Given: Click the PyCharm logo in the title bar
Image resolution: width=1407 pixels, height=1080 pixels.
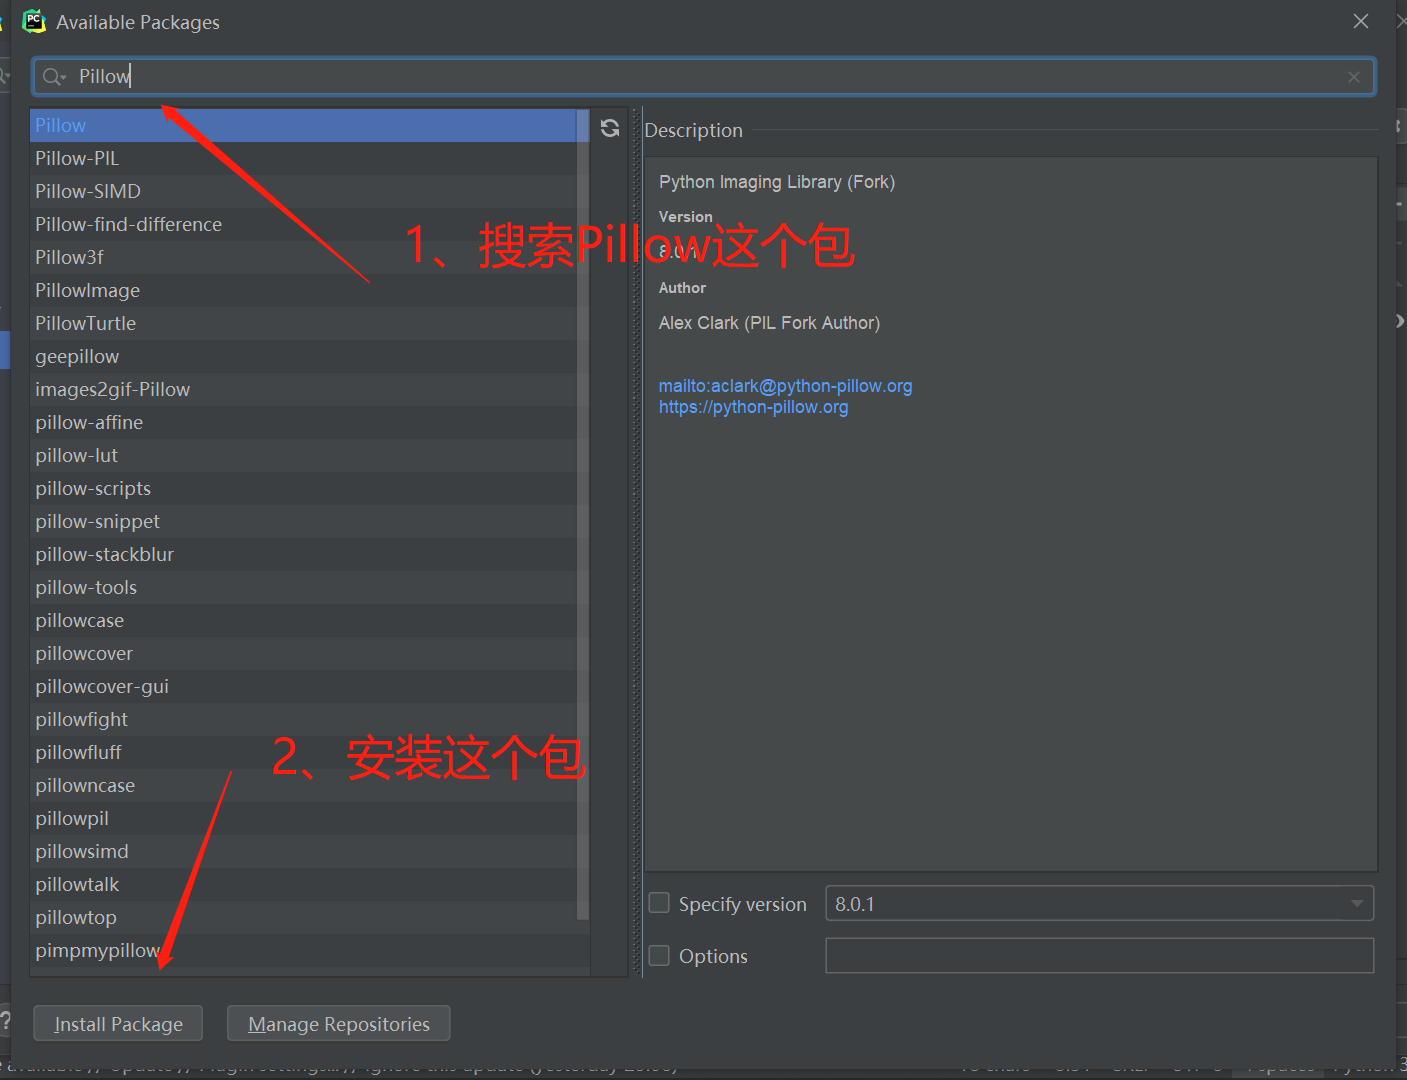Looking at the screenshot, I should pyautogui.click(x=33, y=21).
